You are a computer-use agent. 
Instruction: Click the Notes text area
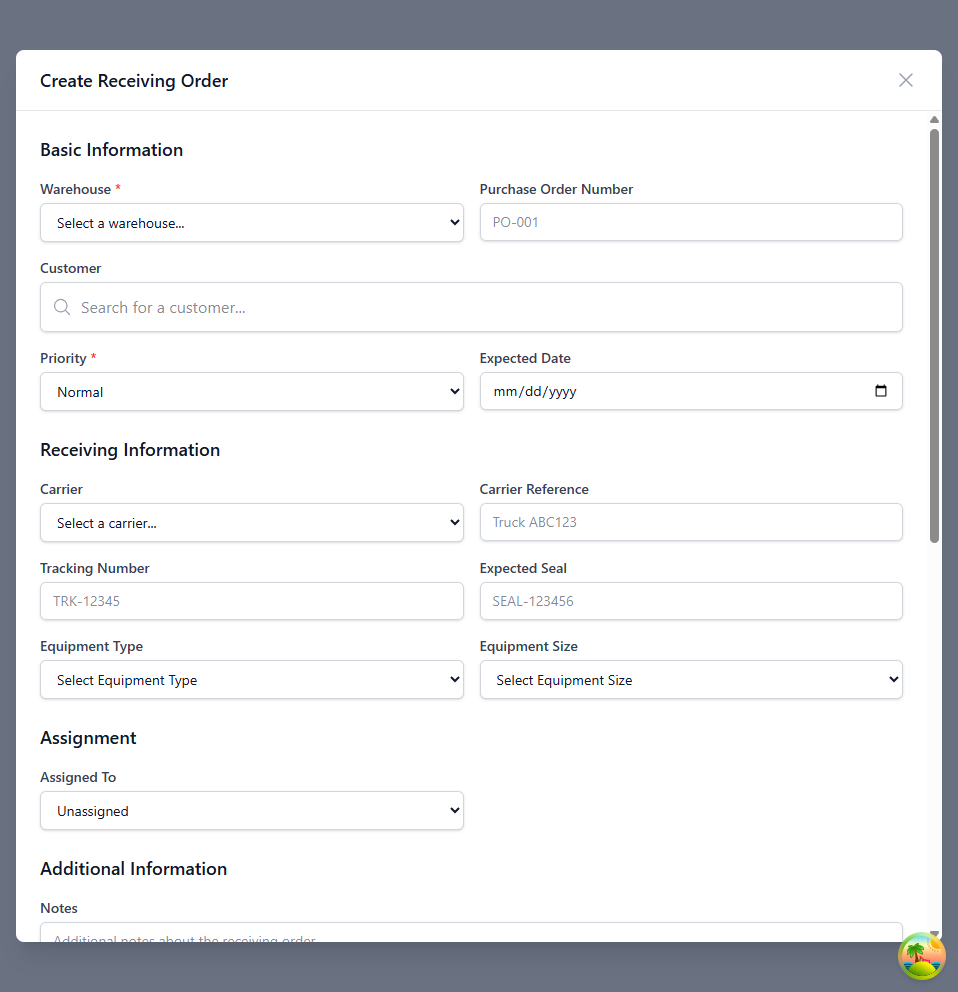pos(471,936)
